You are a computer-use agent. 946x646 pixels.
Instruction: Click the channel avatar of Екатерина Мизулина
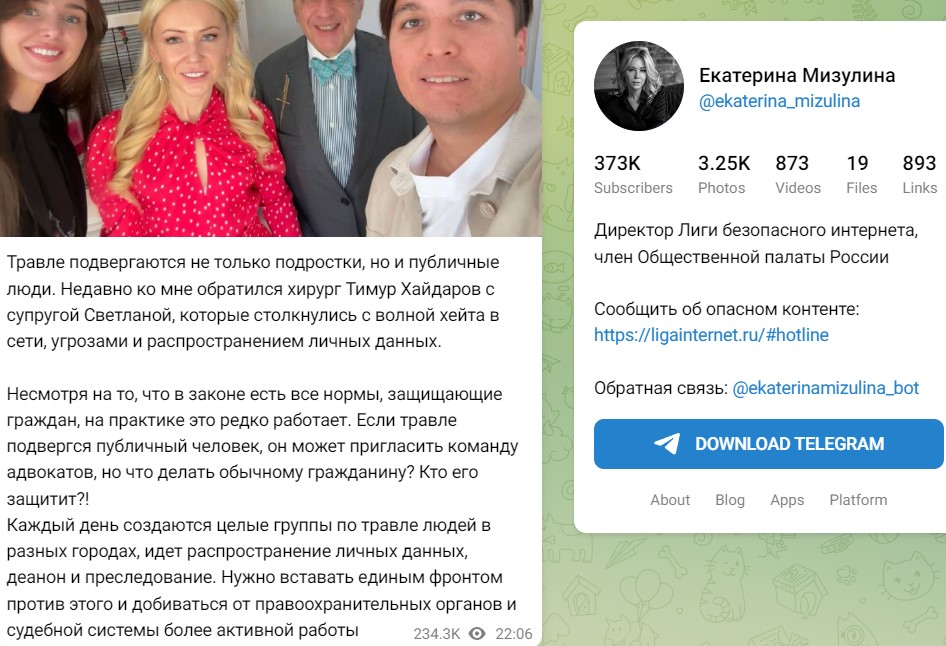pyautogui.click(x=639, y=86)
